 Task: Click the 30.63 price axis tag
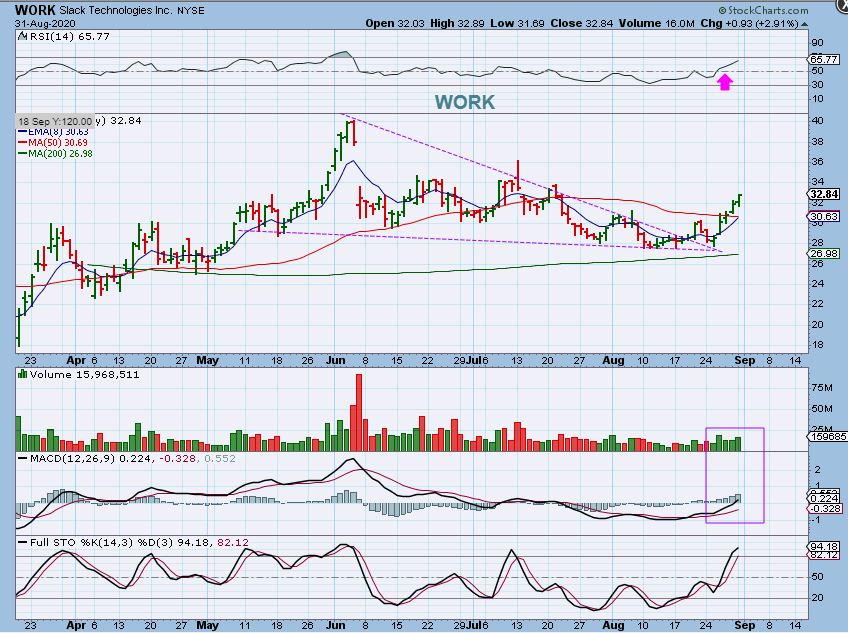point(824,216)
